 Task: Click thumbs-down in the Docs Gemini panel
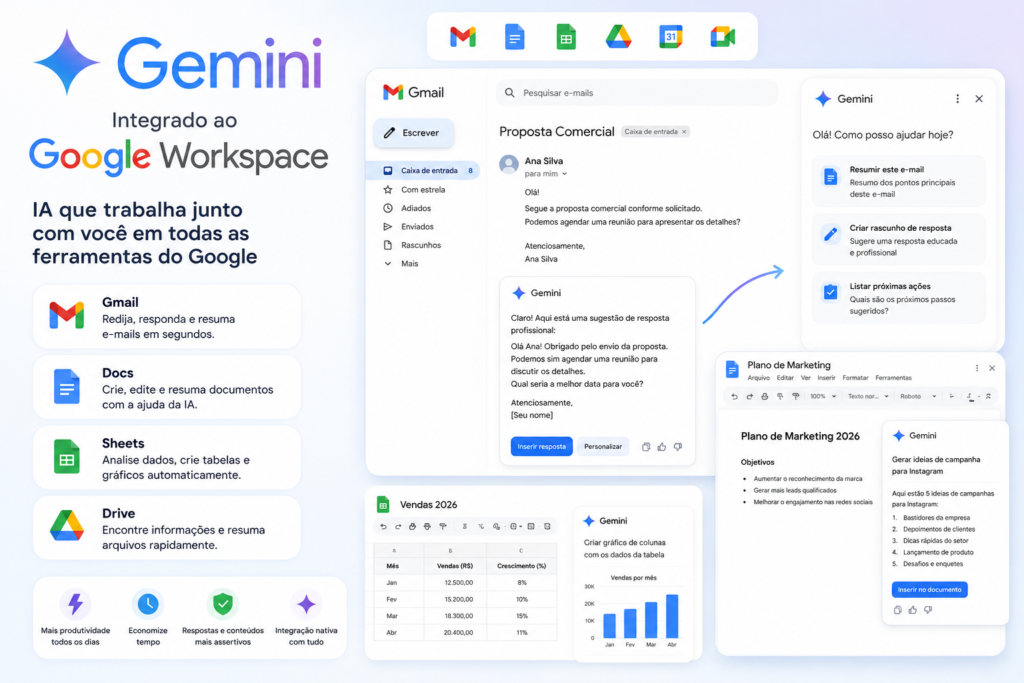pyautogui.click(x=928, y=610)
